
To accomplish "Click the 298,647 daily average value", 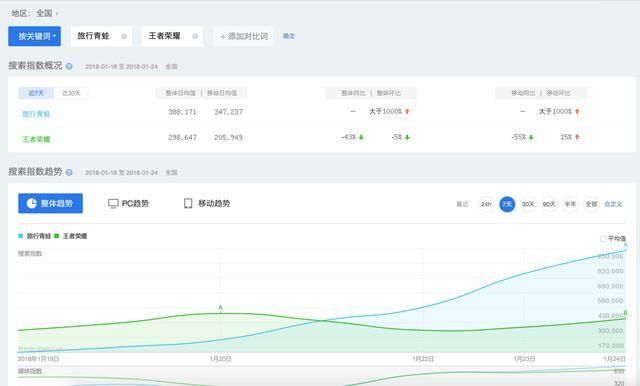I will [x=182, y=138].
